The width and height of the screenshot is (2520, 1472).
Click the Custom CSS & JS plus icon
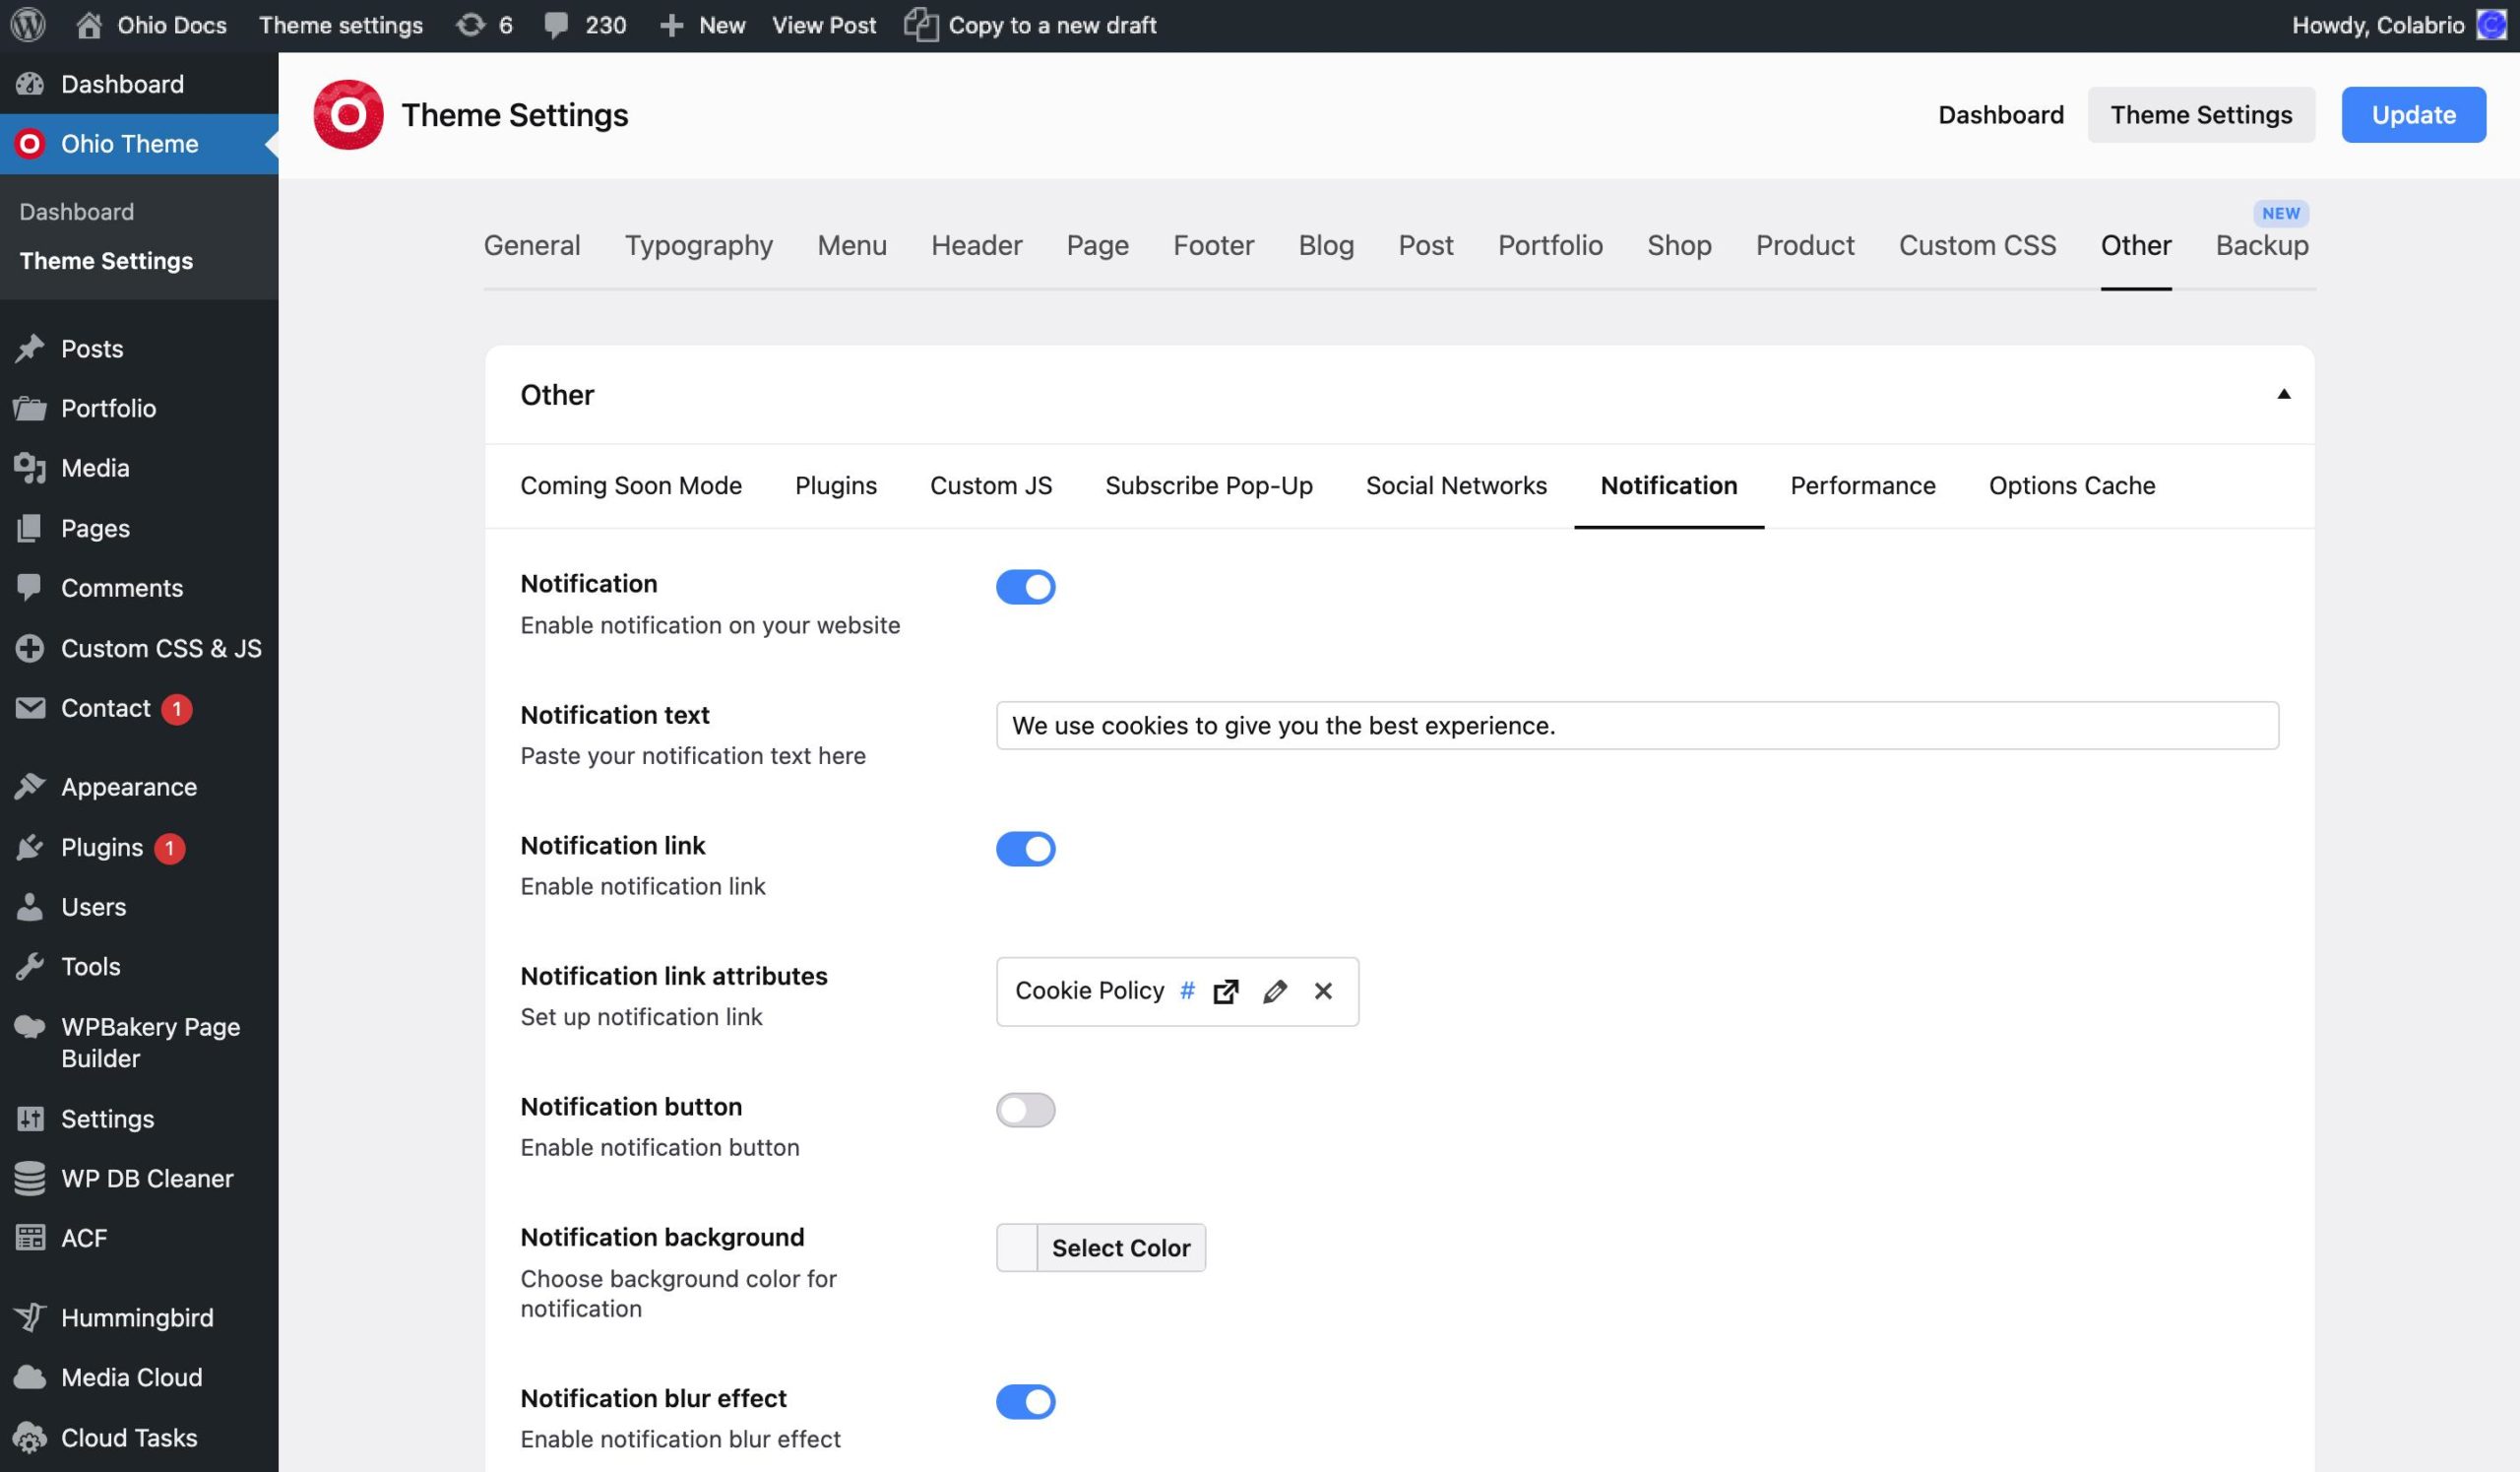pyautogui.click(x=30, y=648)
